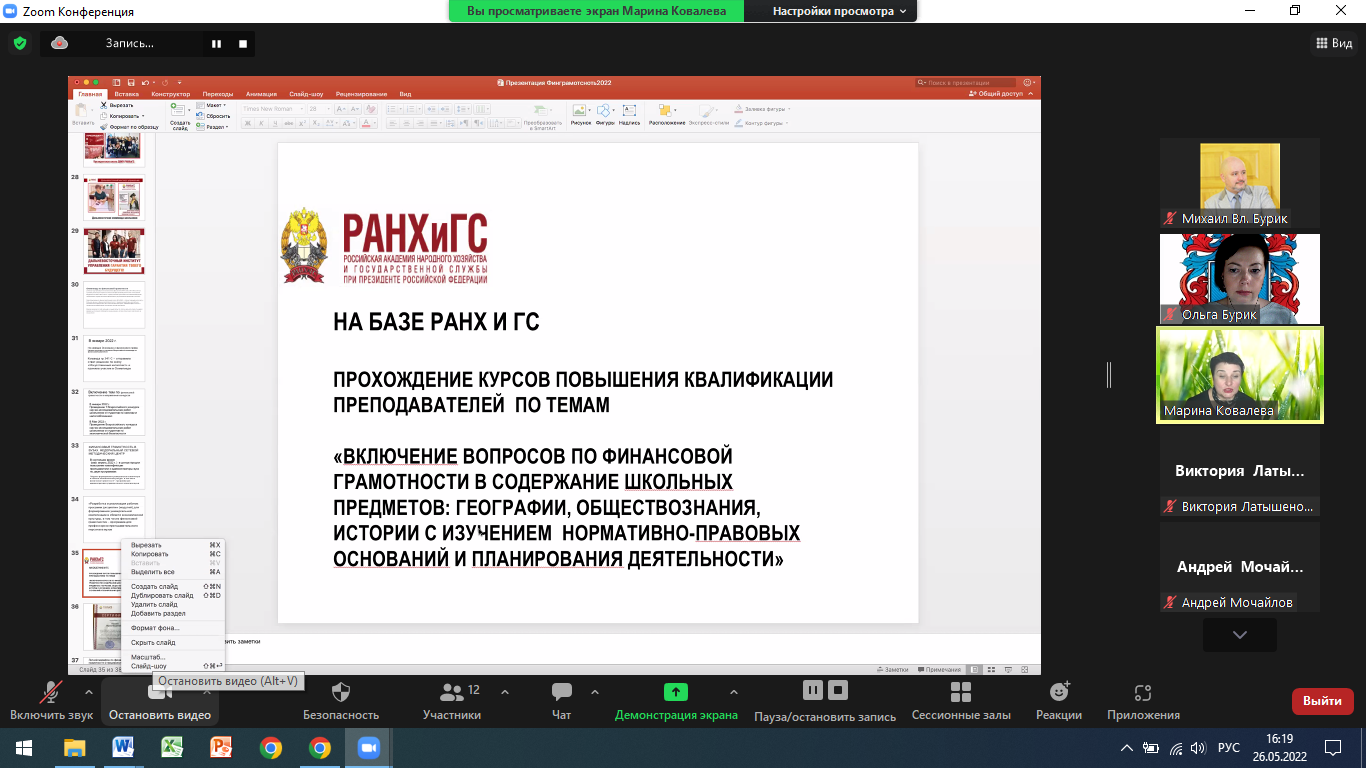Select Ольга Бурик video tile

1240,279
